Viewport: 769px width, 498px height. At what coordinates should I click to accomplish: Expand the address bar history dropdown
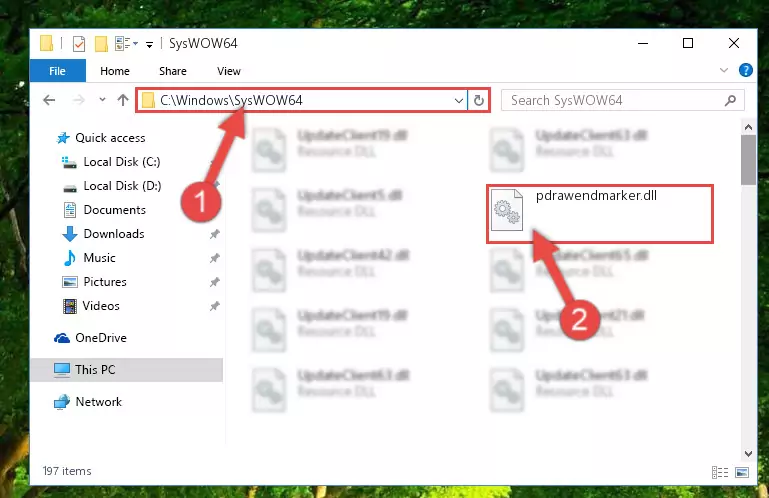459,101
